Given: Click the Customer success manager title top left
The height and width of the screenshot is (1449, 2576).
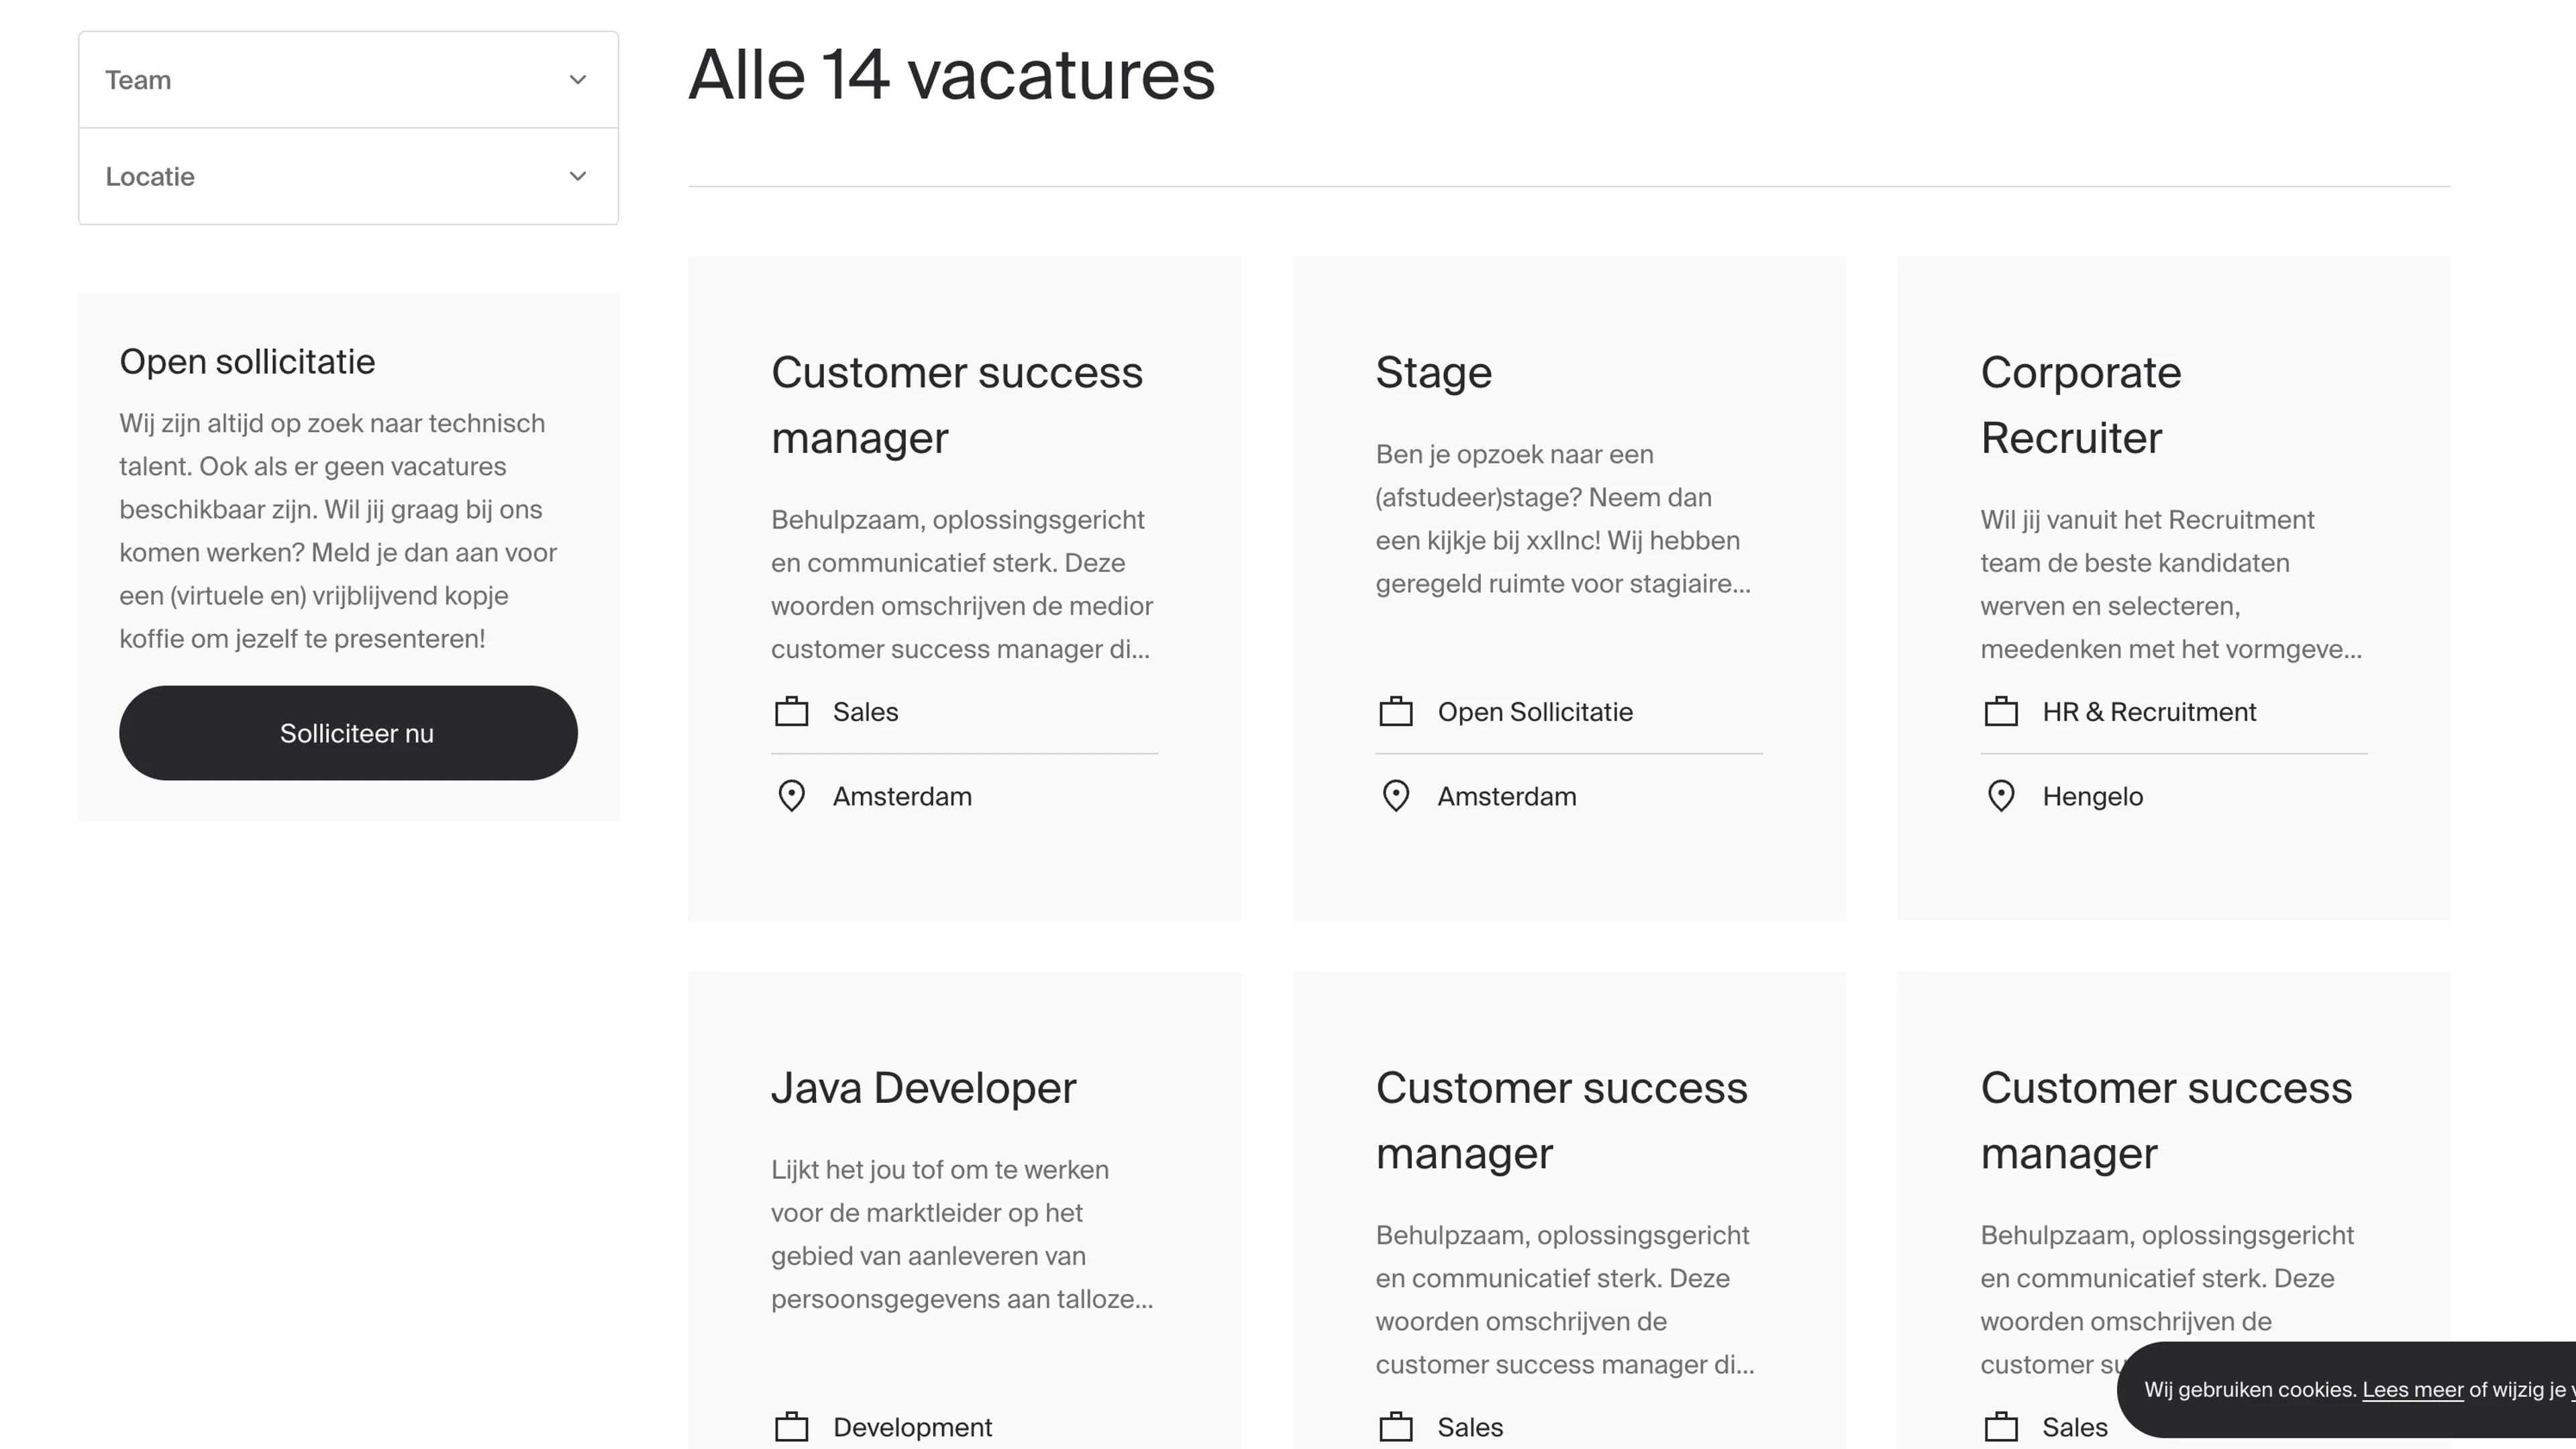Looking at the screenshot, I should point(957,404).
